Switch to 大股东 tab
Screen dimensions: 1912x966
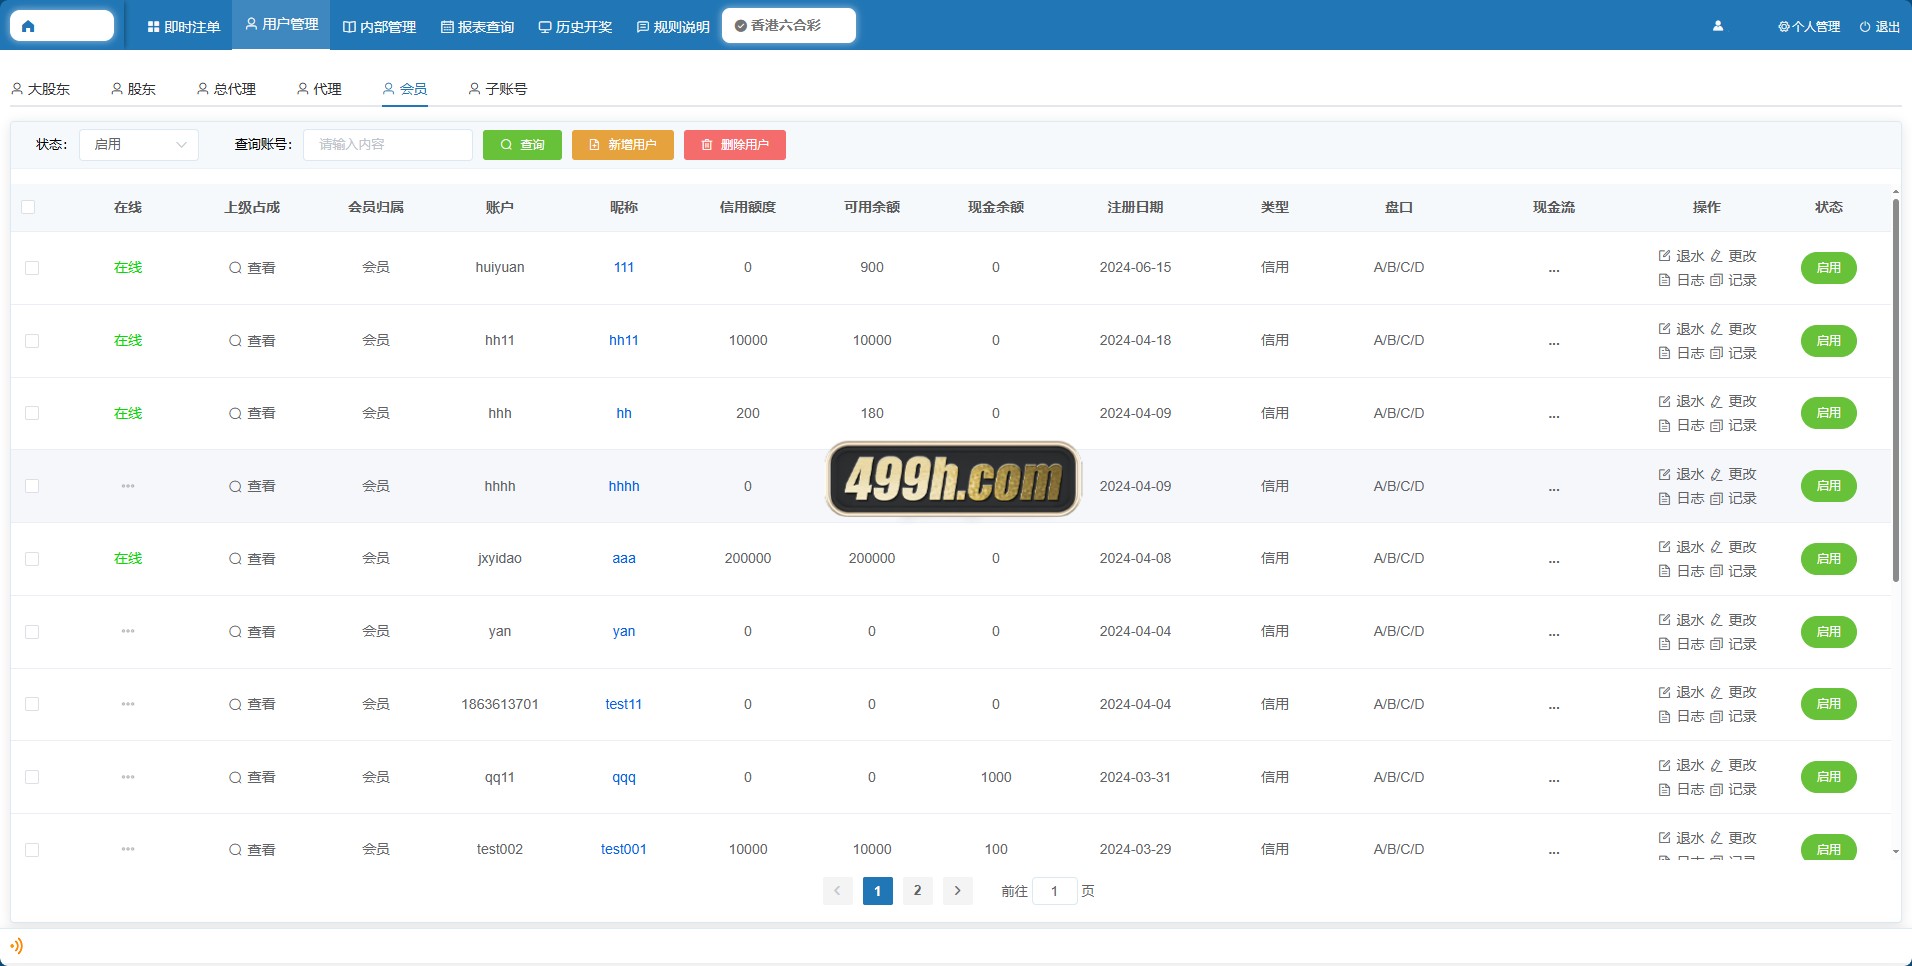40,89
